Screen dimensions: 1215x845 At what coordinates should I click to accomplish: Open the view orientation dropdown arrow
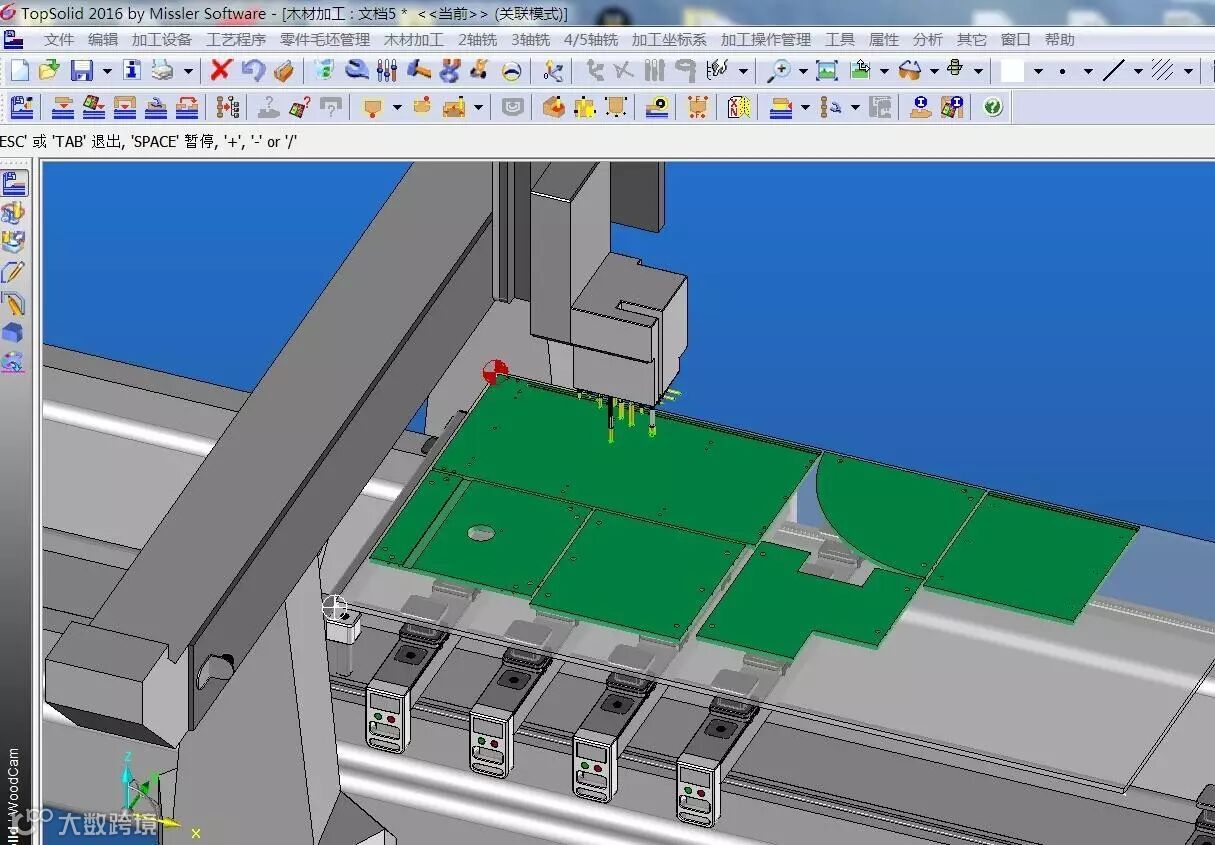[x=979, y=72]
